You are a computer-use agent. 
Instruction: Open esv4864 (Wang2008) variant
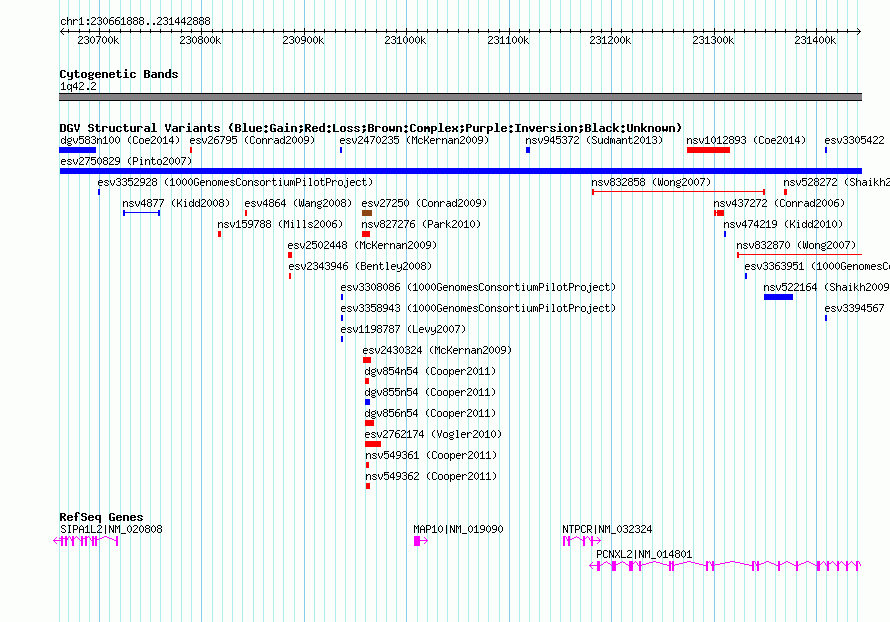(298, 203)
